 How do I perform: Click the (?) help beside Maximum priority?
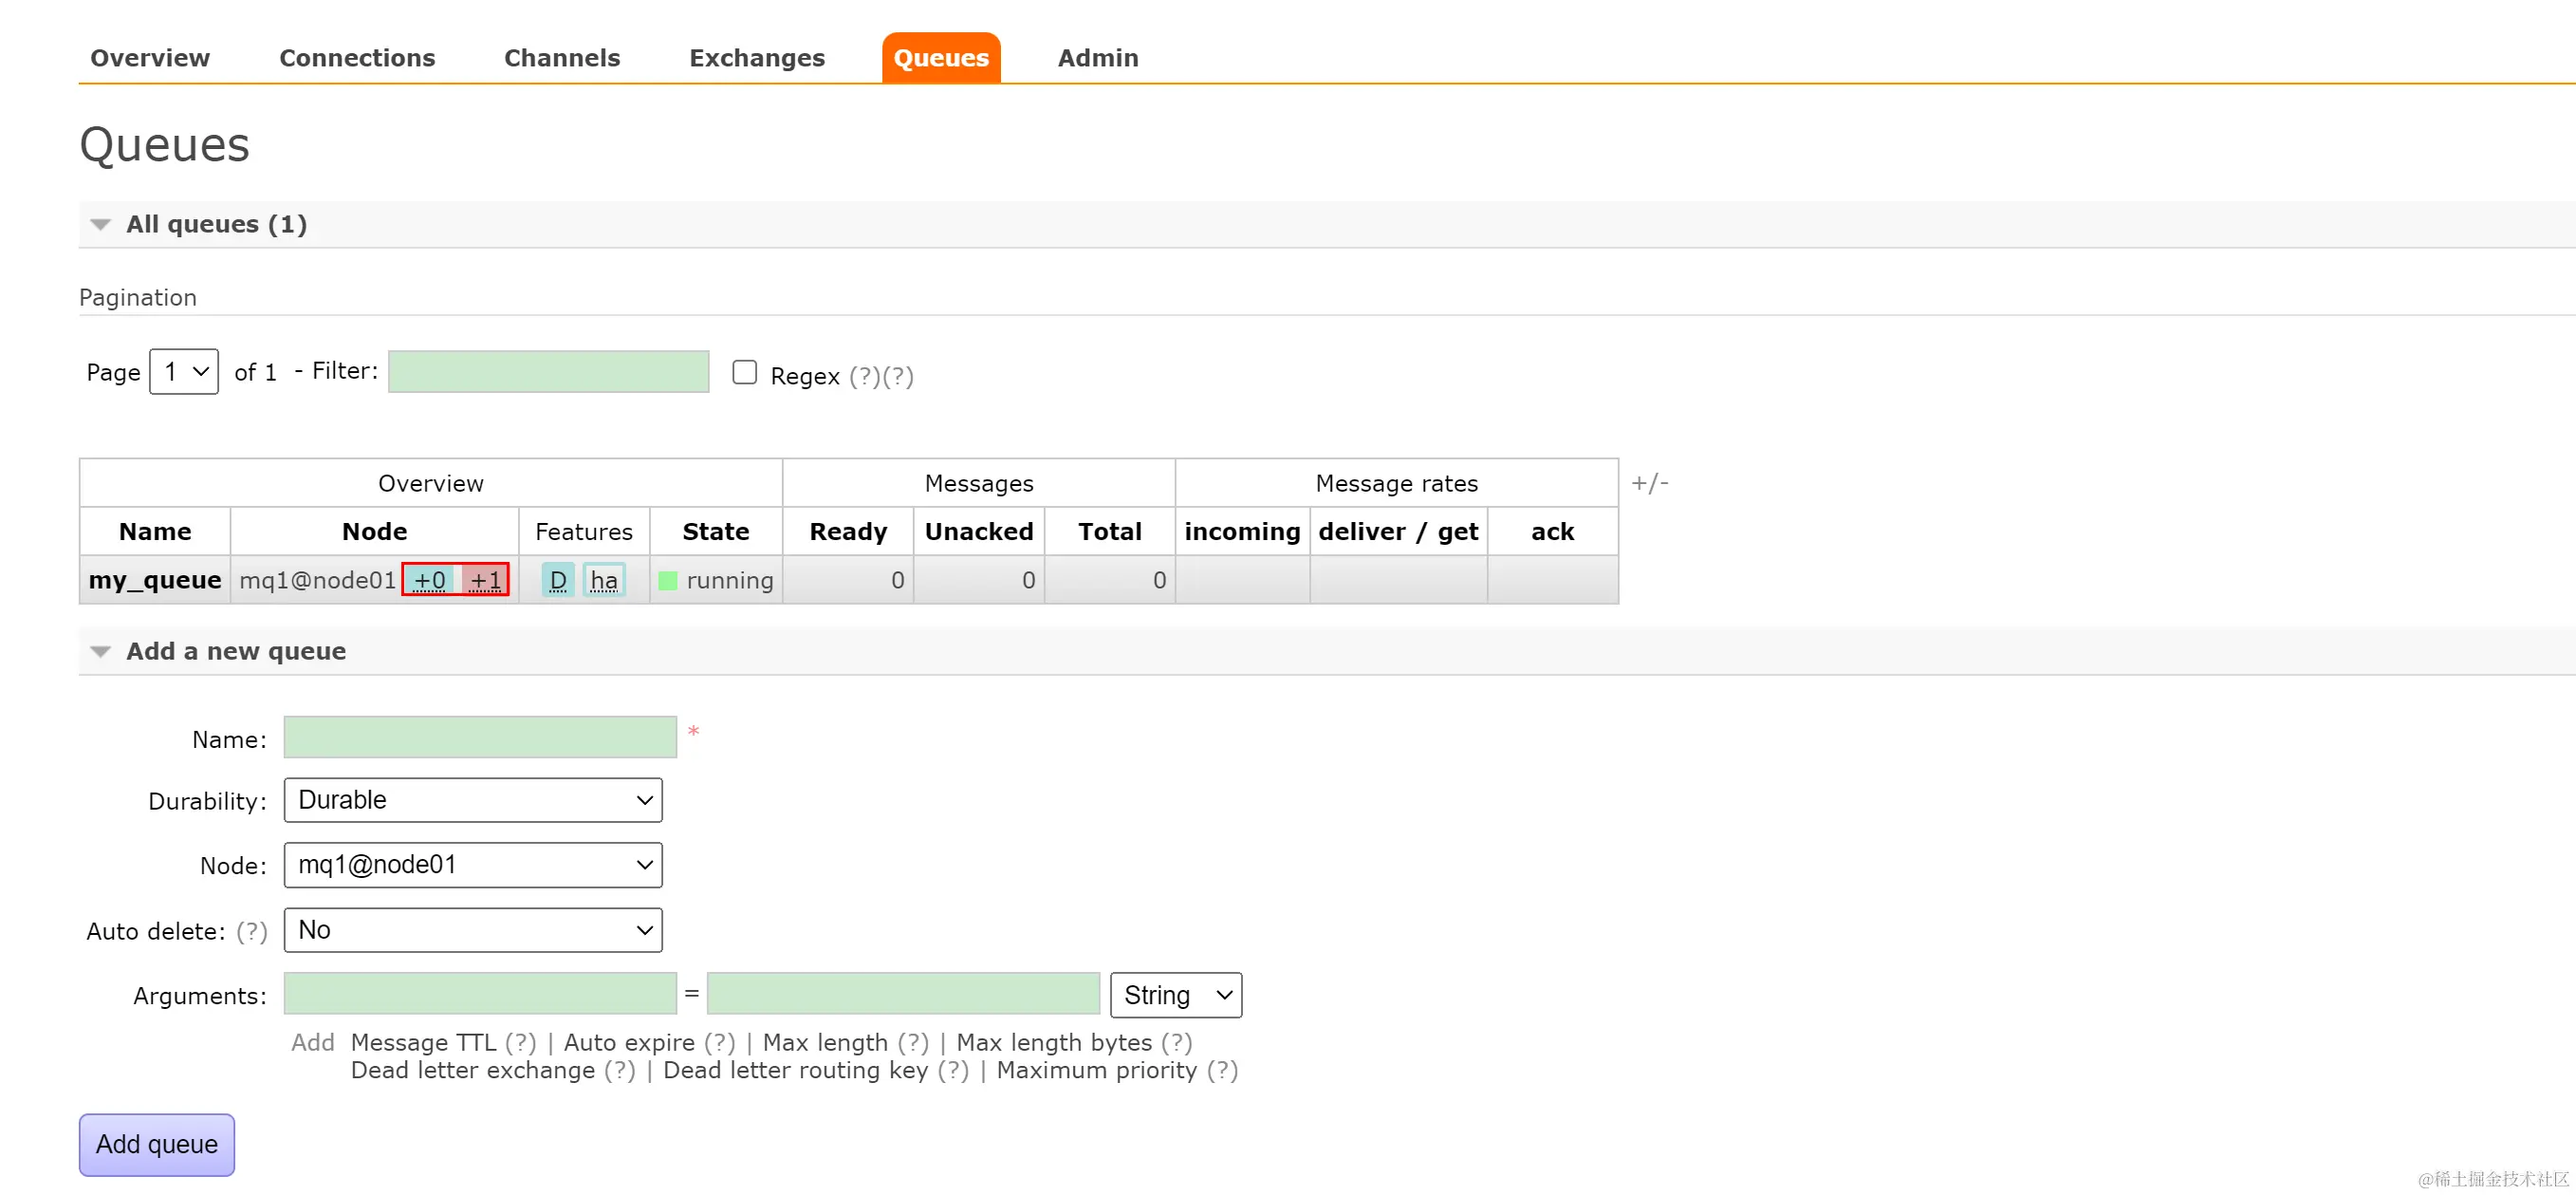(1222, 1071)
